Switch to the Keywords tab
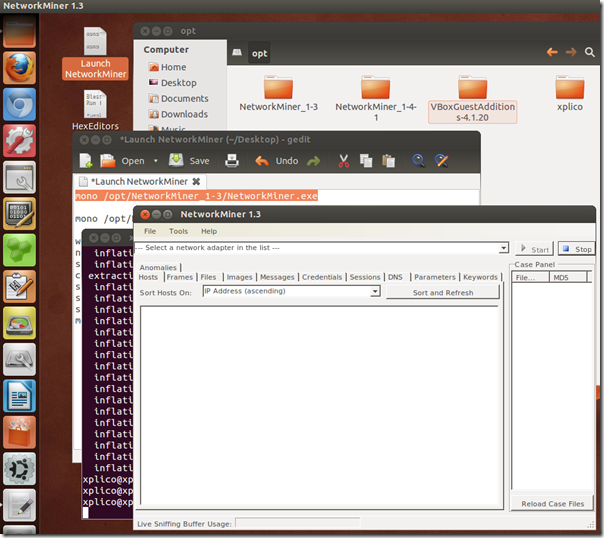The image size is (604, 538). pyautogui.click(x=480, y=277)
